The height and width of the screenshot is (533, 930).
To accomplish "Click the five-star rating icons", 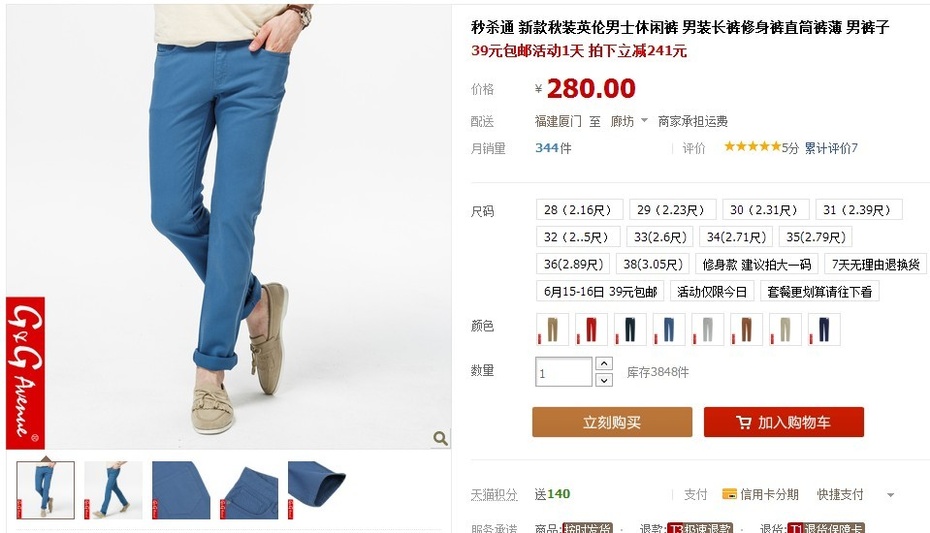I will (x=752, y=146).
